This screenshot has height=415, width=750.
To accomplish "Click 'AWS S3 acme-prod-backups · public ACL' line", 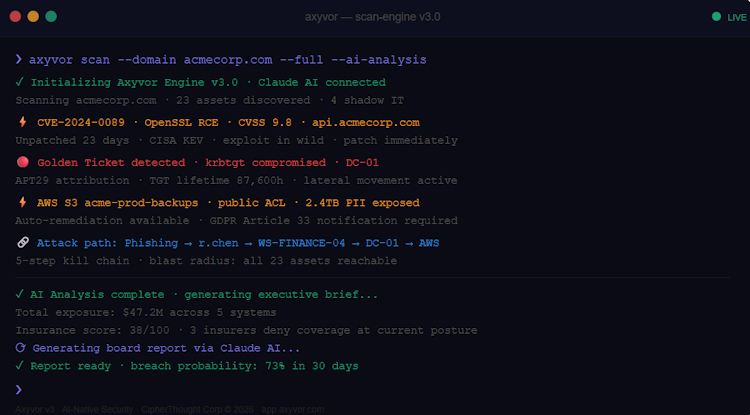I will pos(228,203).
